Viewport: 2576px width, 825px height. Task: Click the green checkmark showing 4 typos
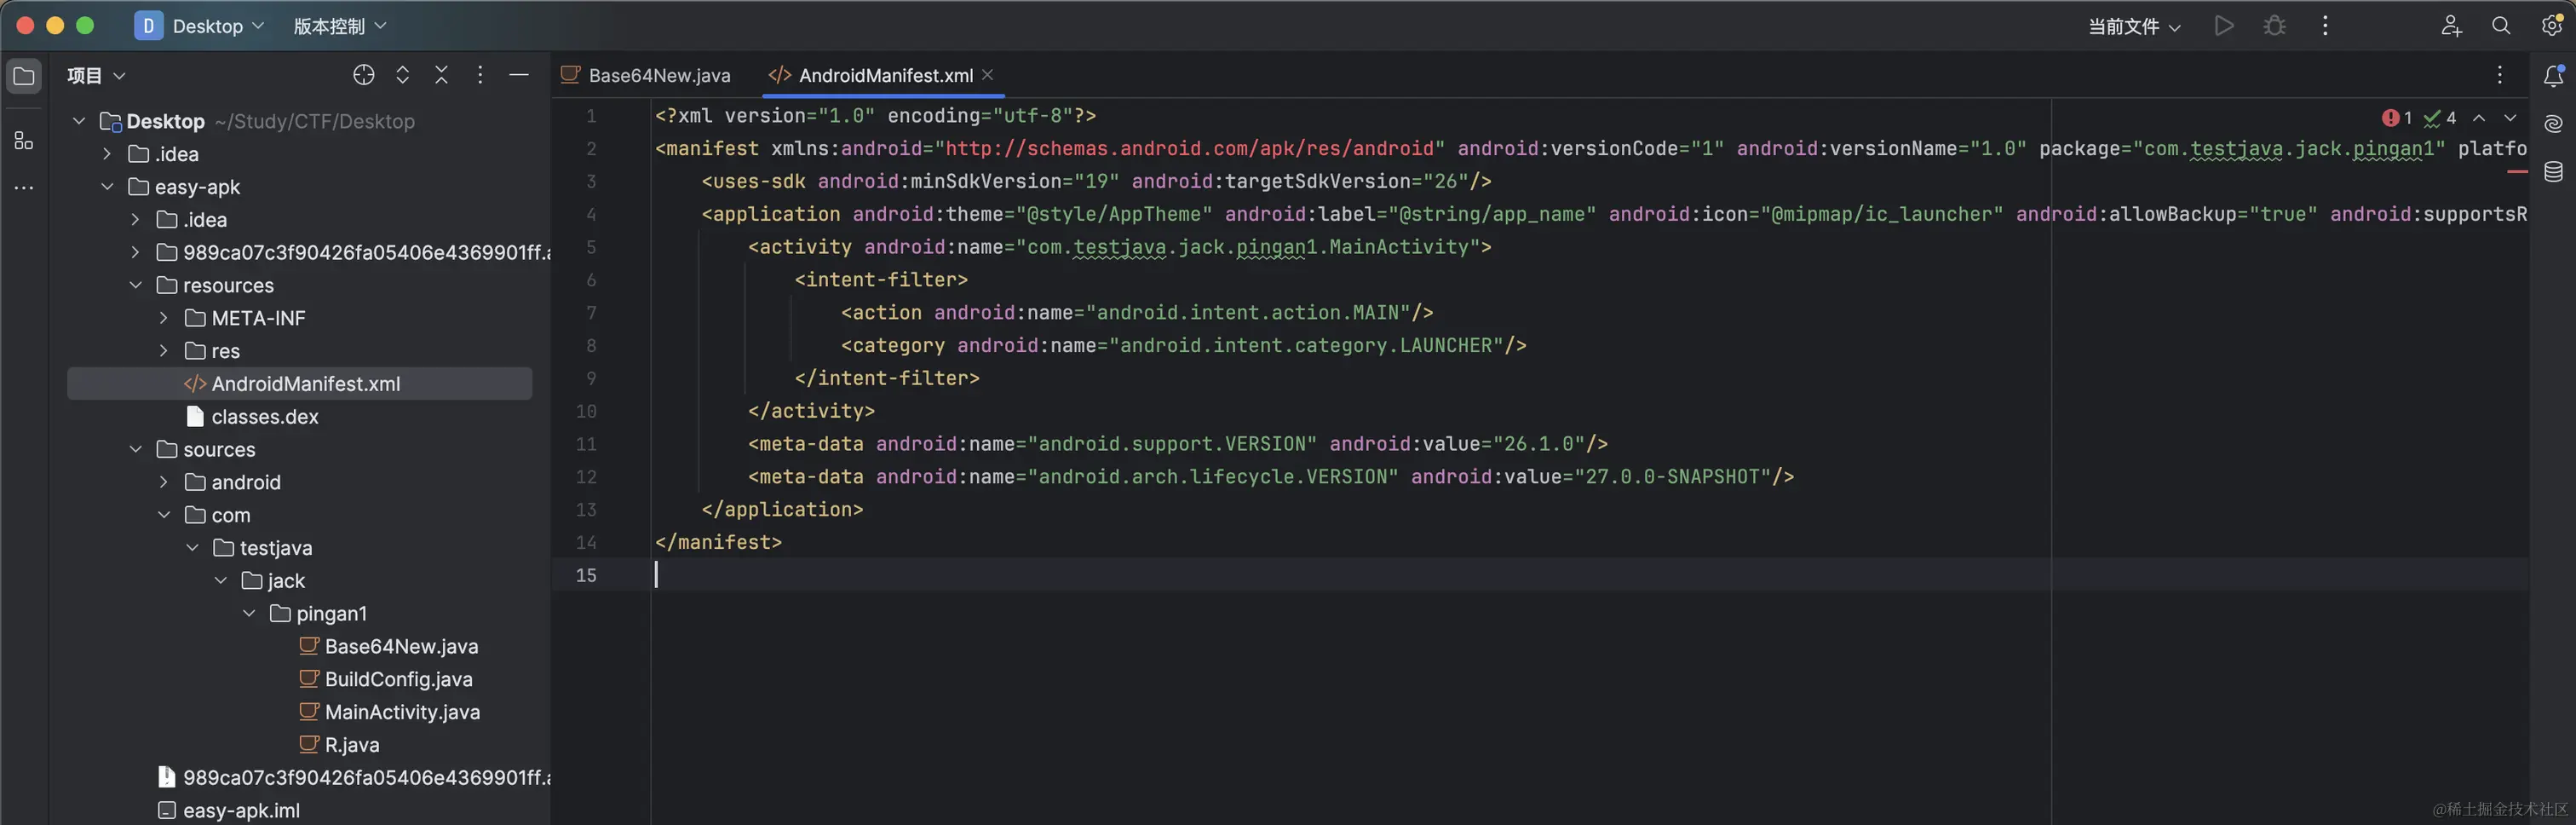(x=2440, y=118)
